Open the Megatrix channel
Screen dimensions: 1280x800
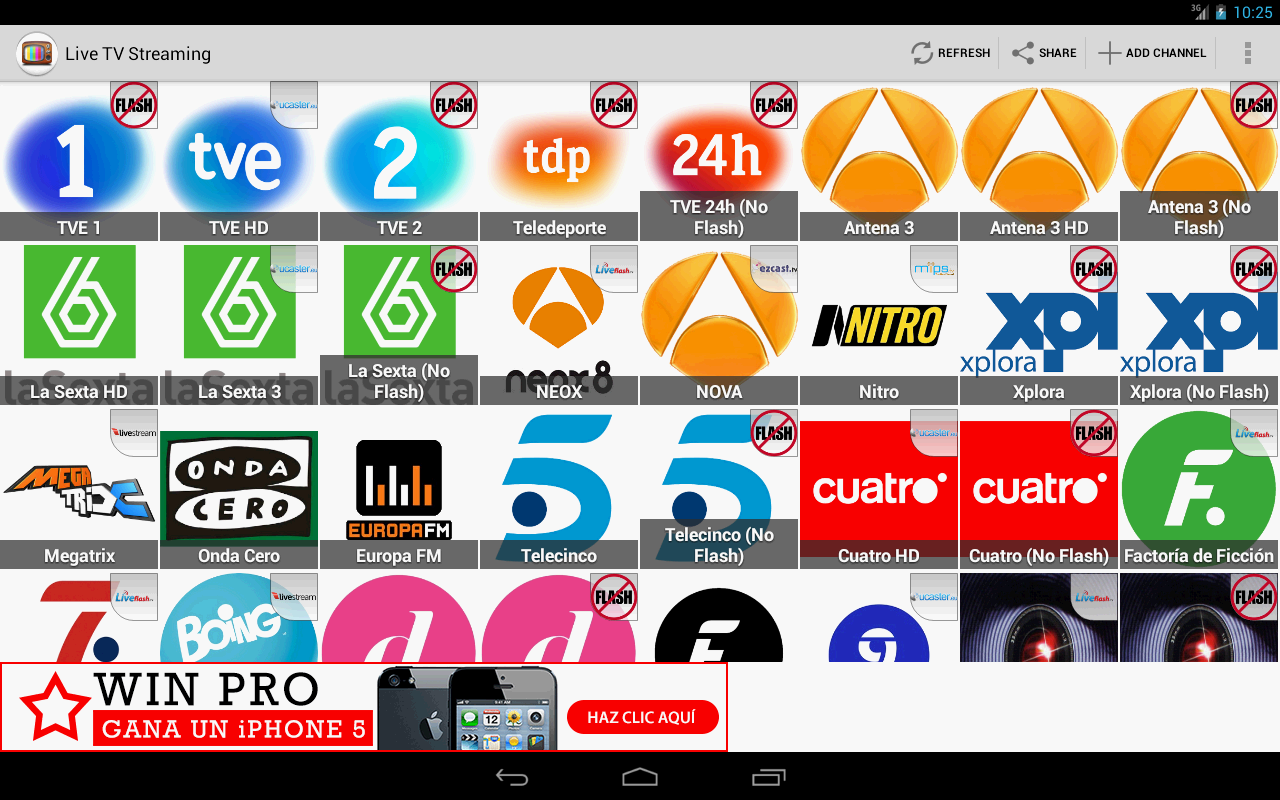click(79, 489)
